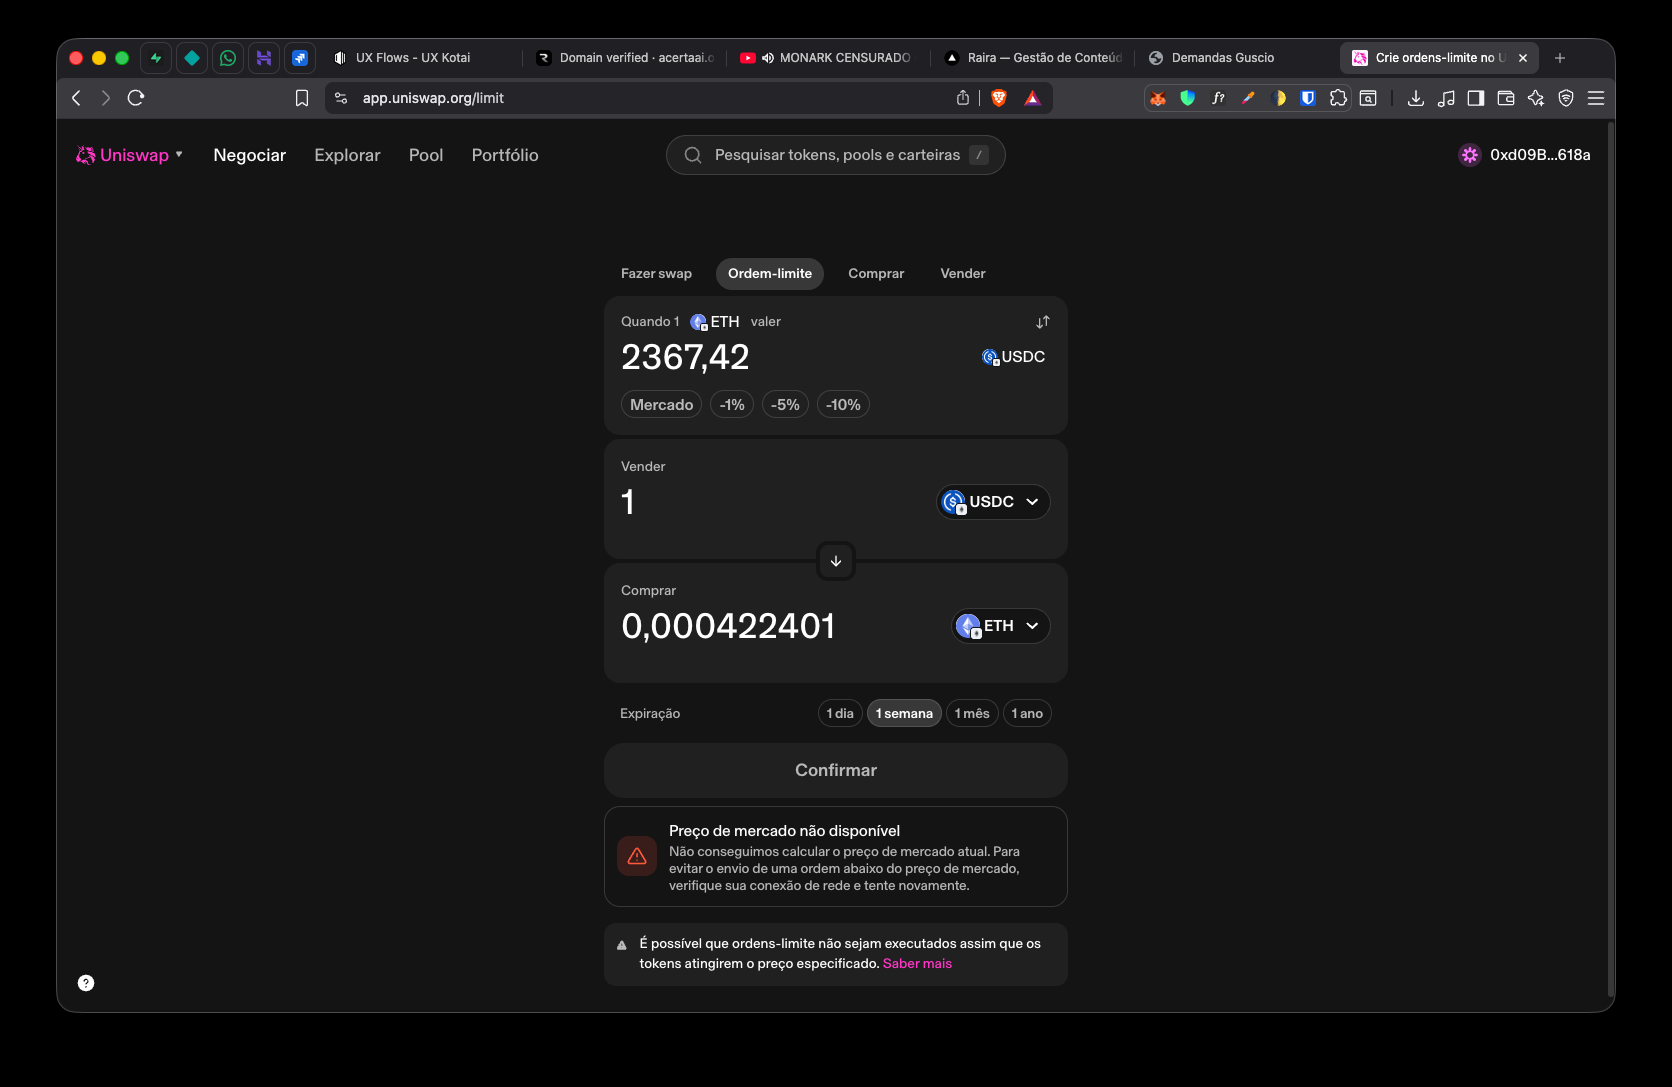Toggle the dark mode moon extension
Image resolution: width=1672 pixels, height=1087 pixels.
(1278, 98)
